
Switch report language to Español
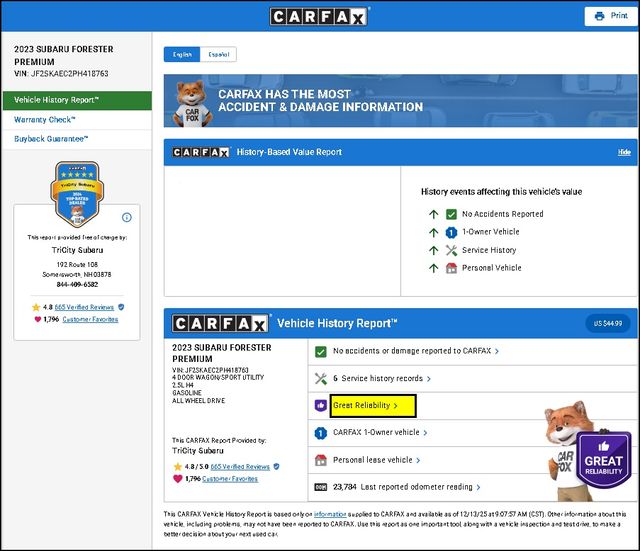pos(218,54)
